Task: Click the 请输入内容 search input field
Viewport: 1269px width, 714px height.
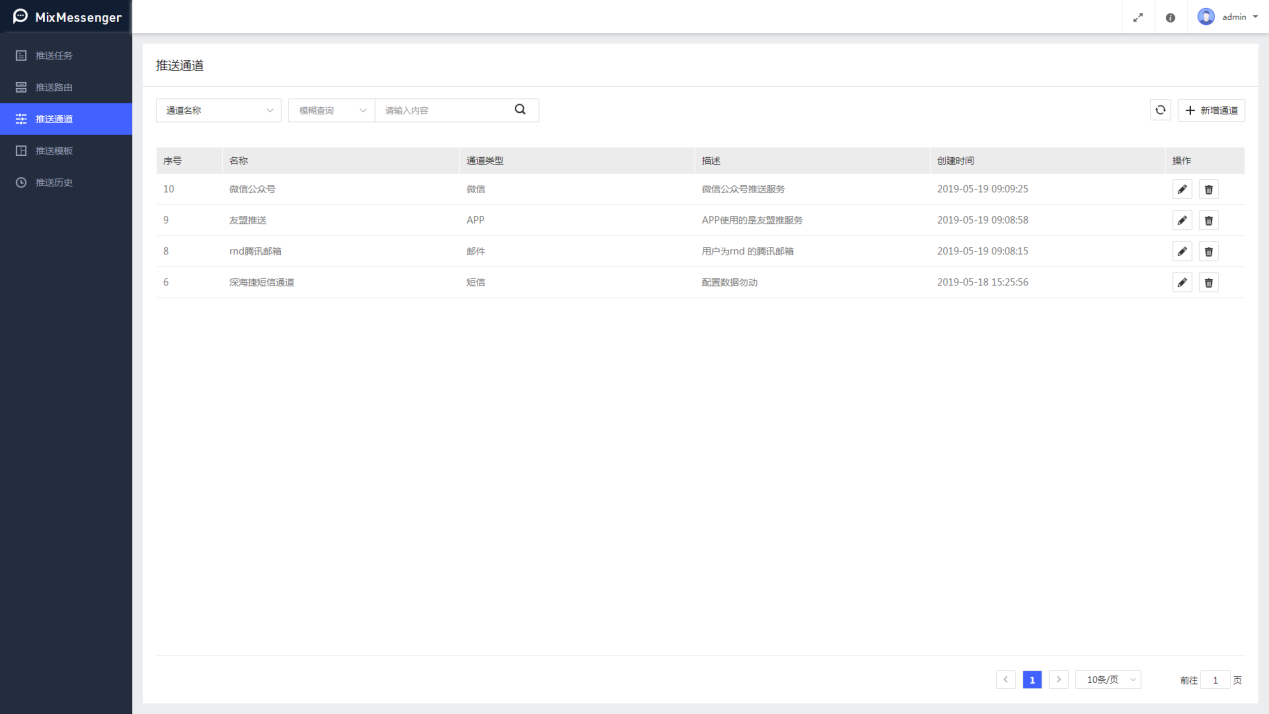Action: [443, 110]
